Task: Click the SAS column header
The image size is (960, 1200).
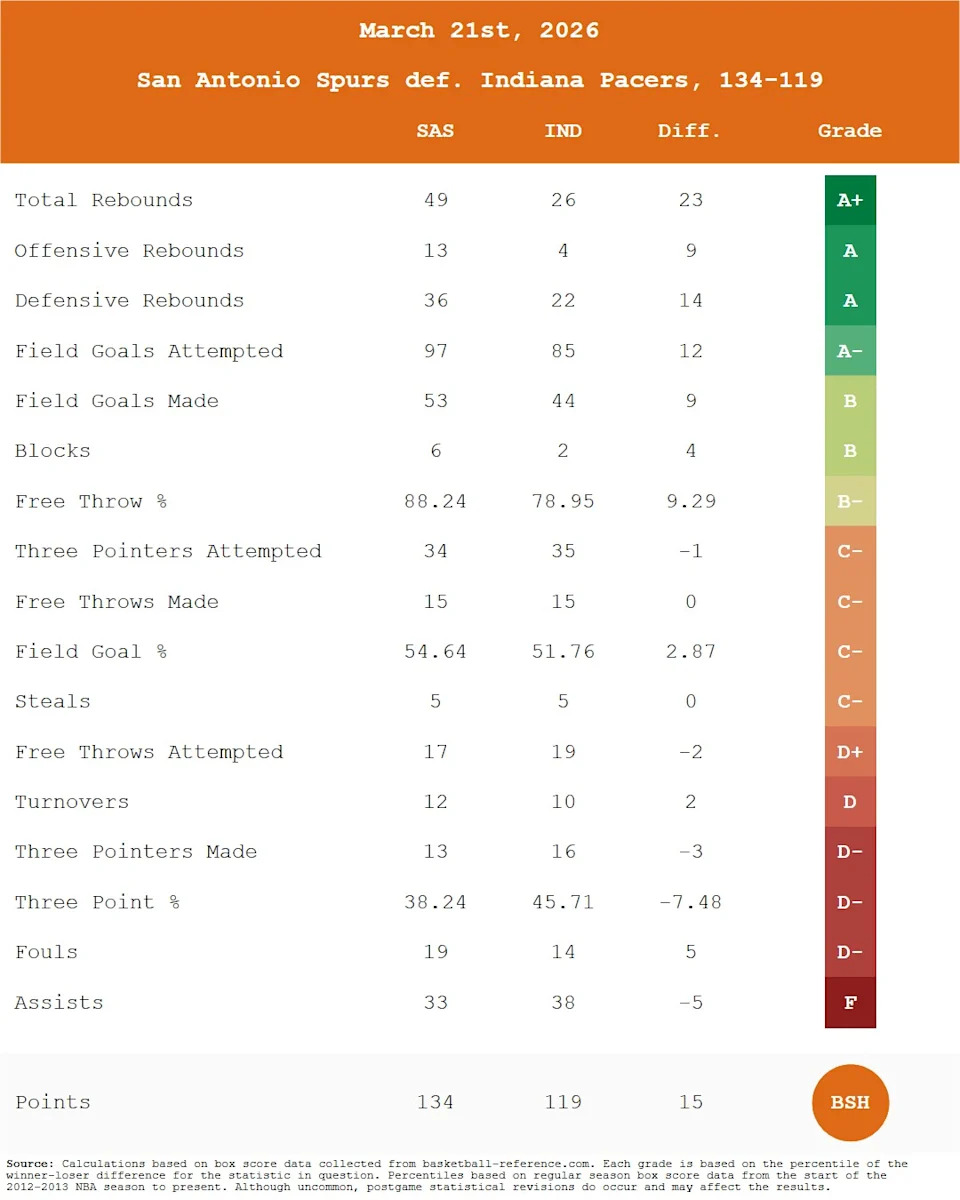Action: pos(435,131)
